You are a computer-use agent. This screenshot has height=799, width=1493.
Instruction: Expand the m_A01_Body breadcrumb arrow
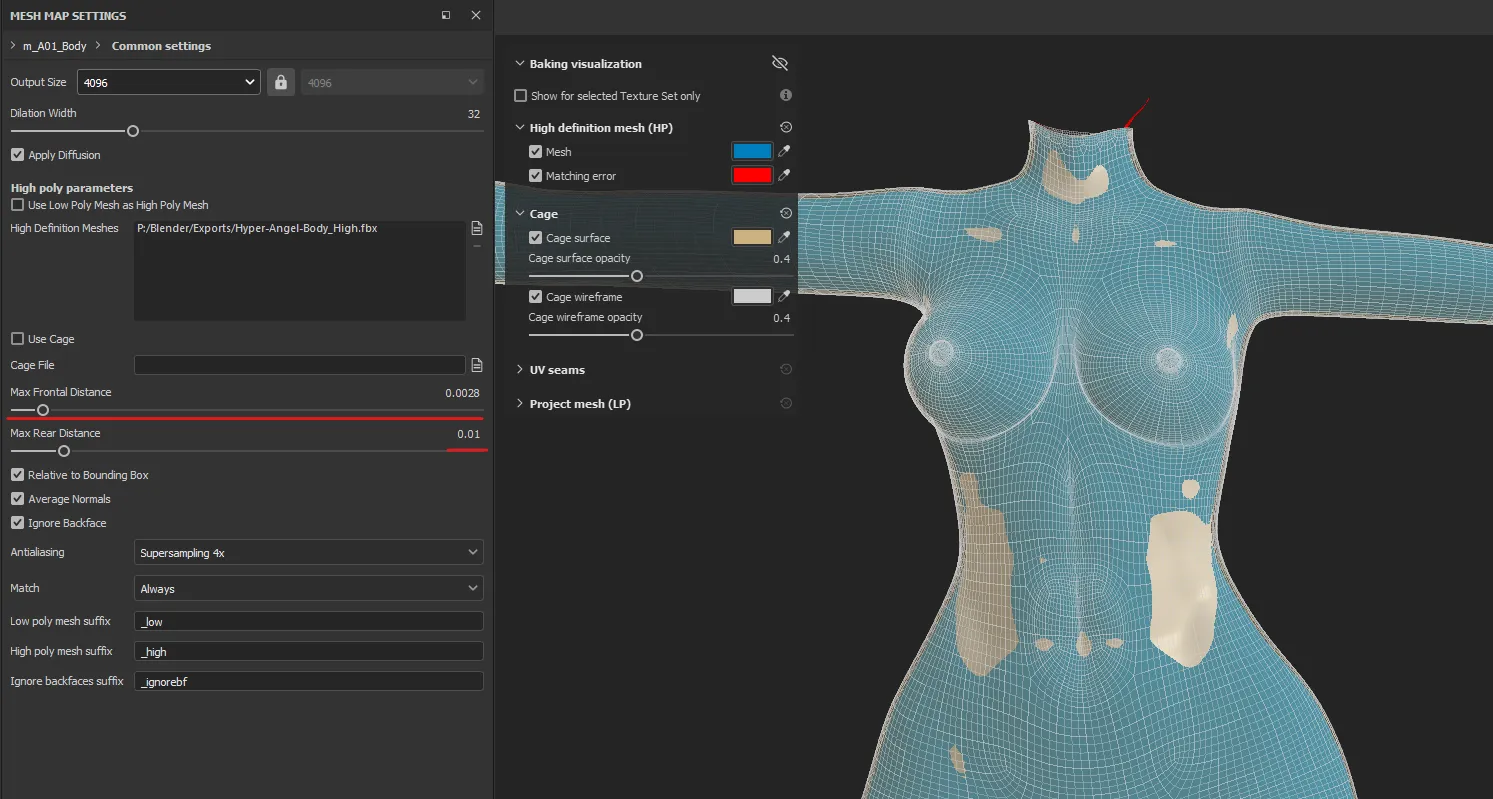click(x=12, y=46)
